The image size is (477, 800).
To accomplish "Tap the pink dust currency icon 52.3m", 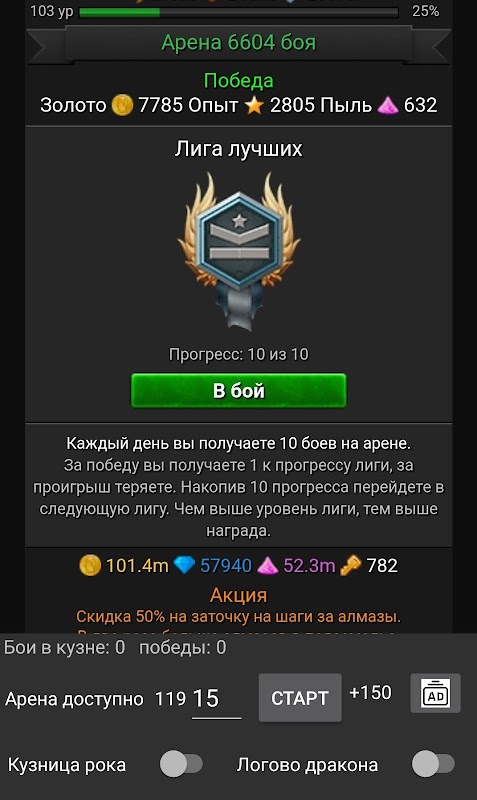I will (x=267, y=565).
